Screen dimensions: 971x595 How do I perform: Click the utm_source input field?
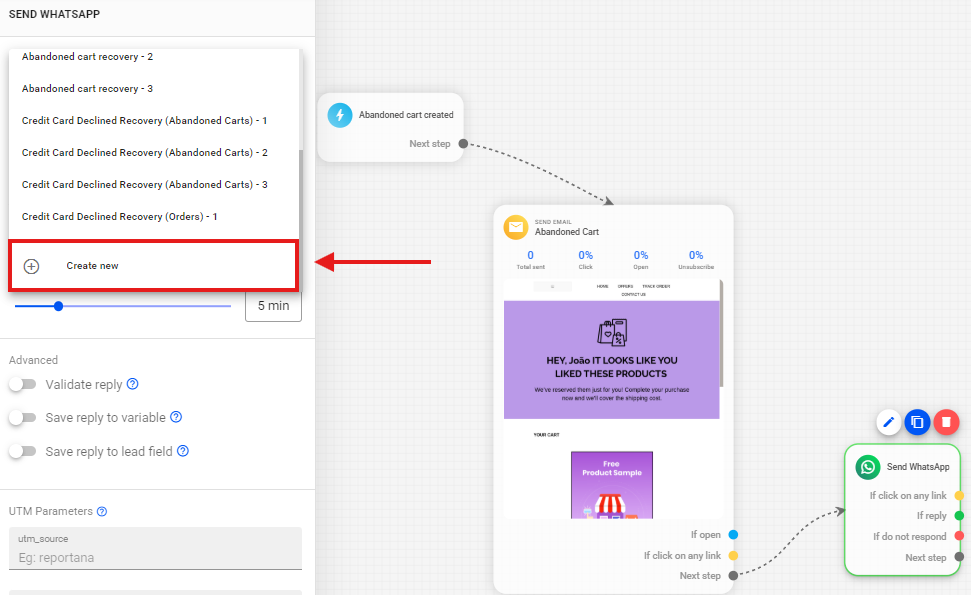point(155,557)
